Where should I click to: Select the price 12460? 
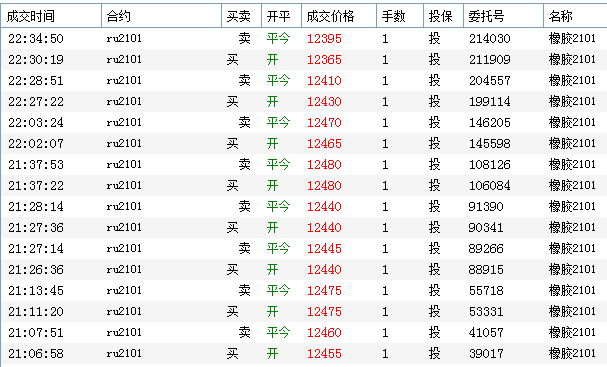324,333
